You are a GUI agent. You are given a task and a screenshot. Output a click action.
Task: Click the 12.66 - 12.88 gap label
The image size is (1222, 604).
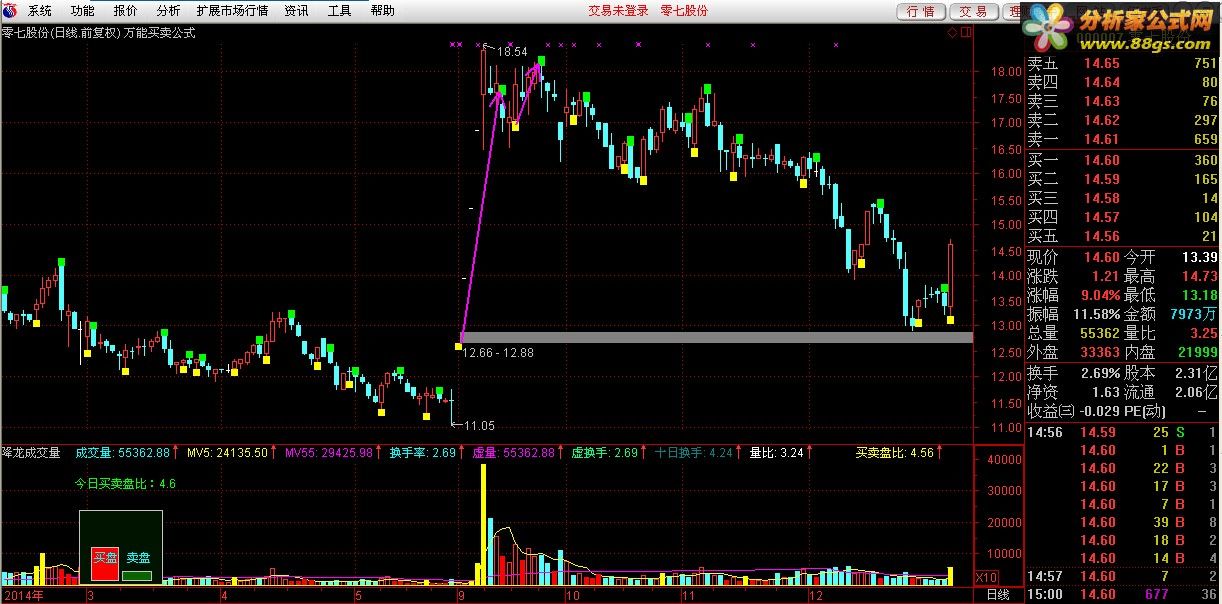click(x=499, y=352)
